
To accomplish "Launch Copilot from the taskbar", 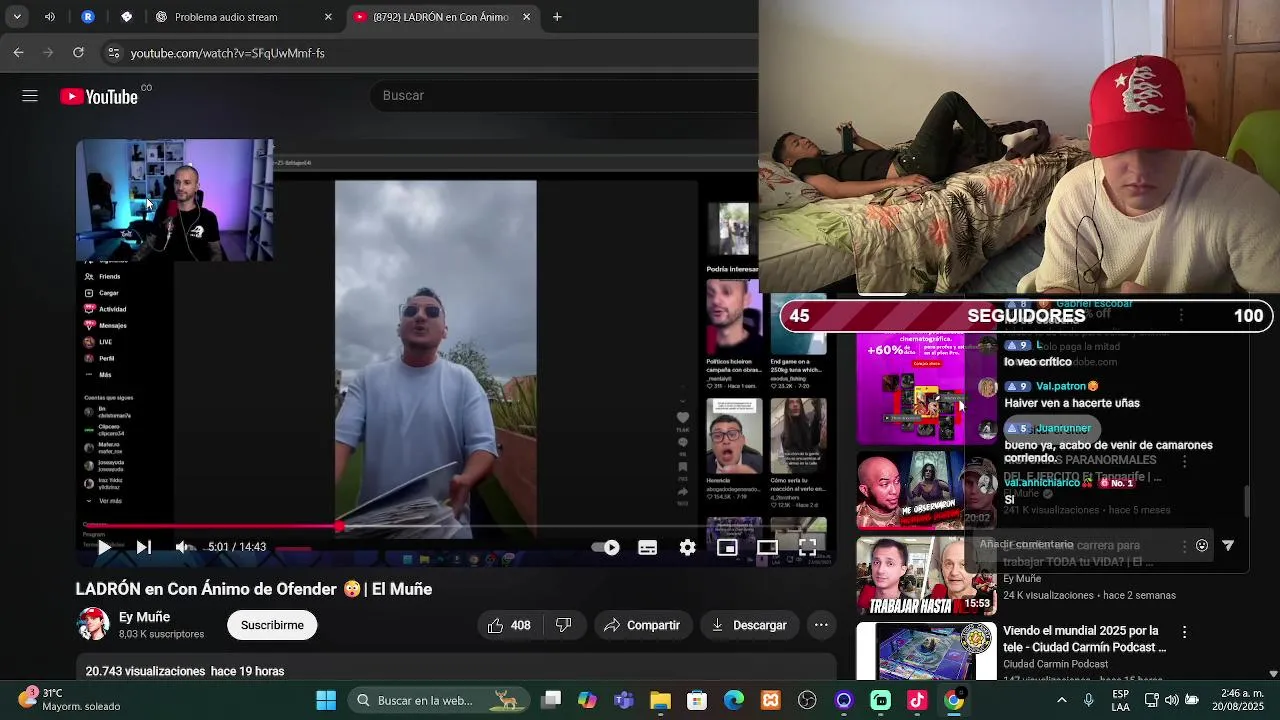I will coord(587,700).
